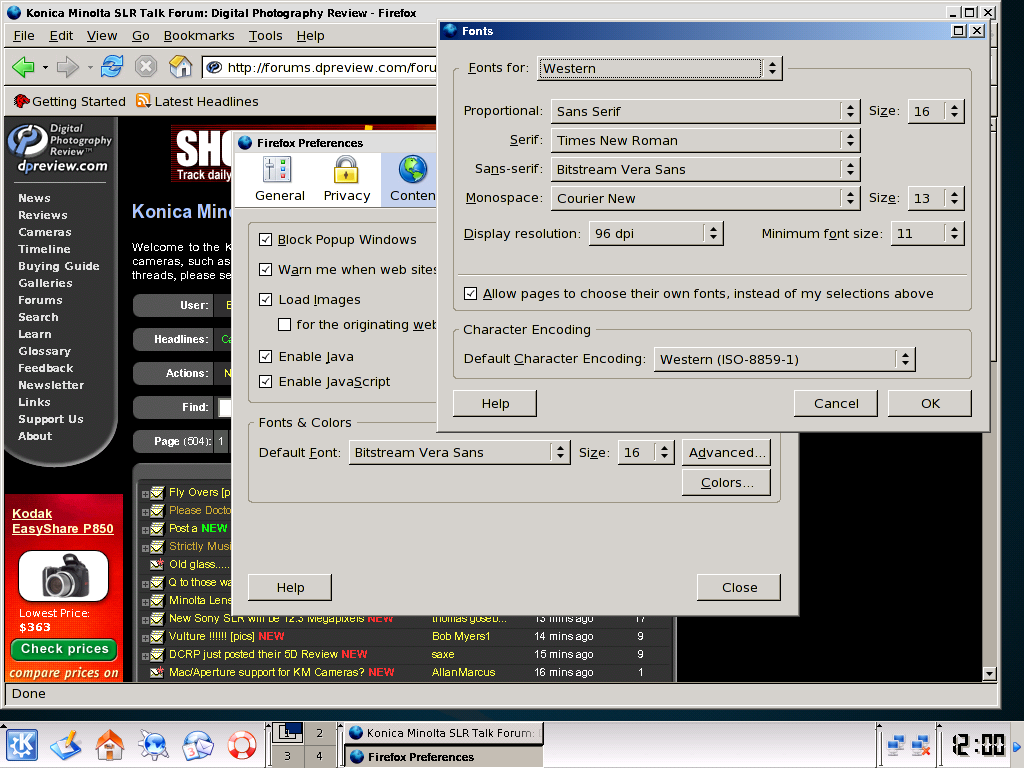Open the KDE K menu button
This screenshot has height=768, width=1024.
(x=22, y=745)
